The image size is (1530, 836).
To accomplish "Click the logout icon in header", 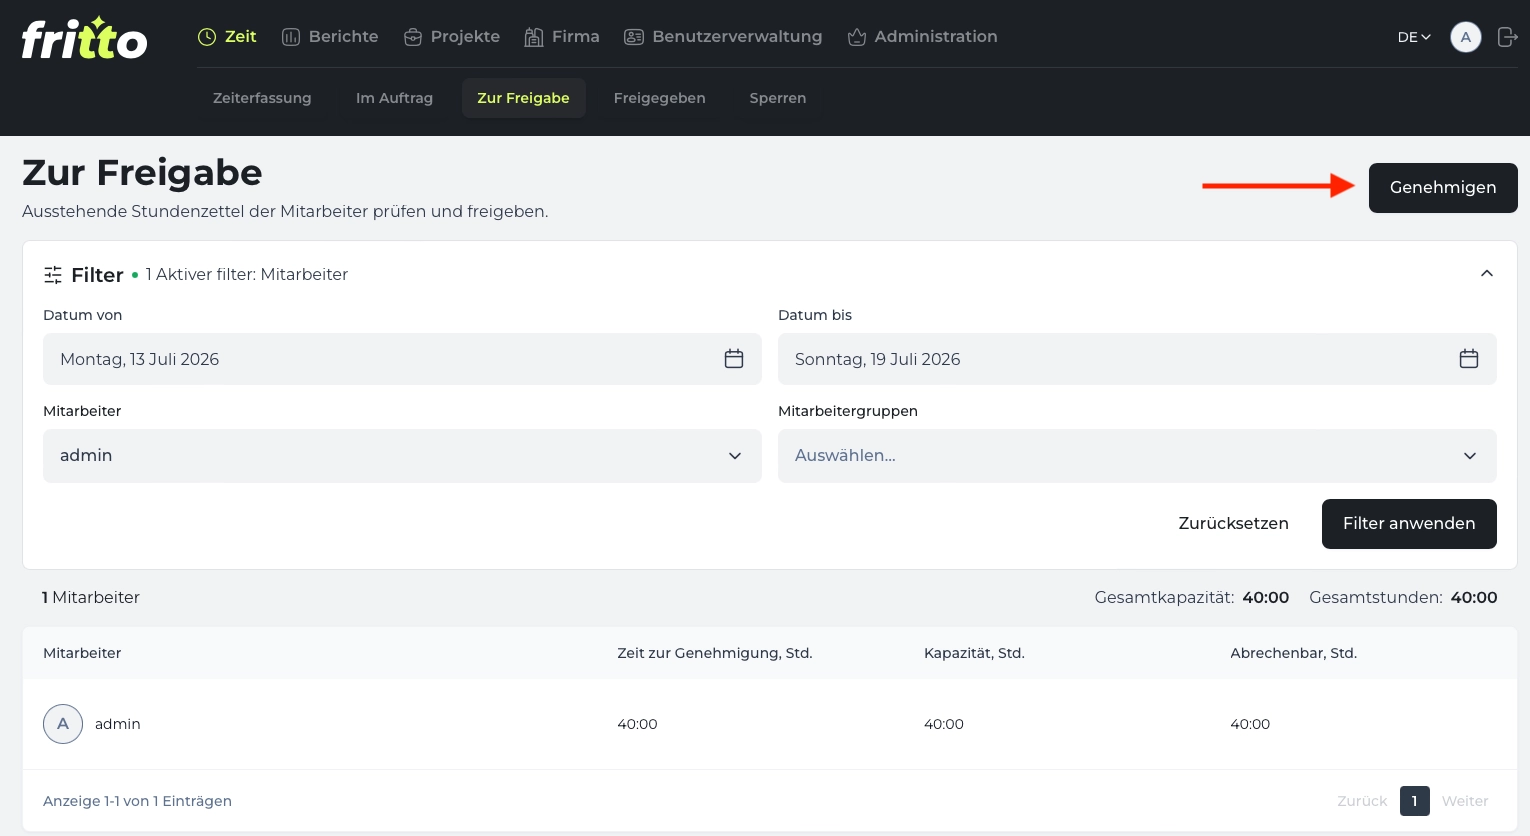I will pyautogui.click(x=1507, y=37).
